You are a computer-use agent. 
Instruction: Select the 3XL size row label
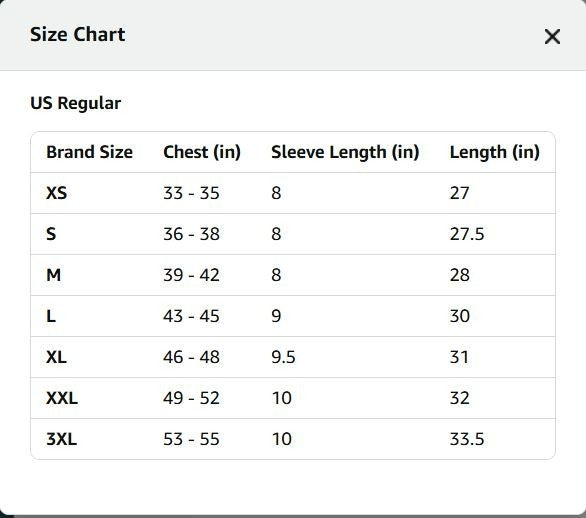point(62,439)
